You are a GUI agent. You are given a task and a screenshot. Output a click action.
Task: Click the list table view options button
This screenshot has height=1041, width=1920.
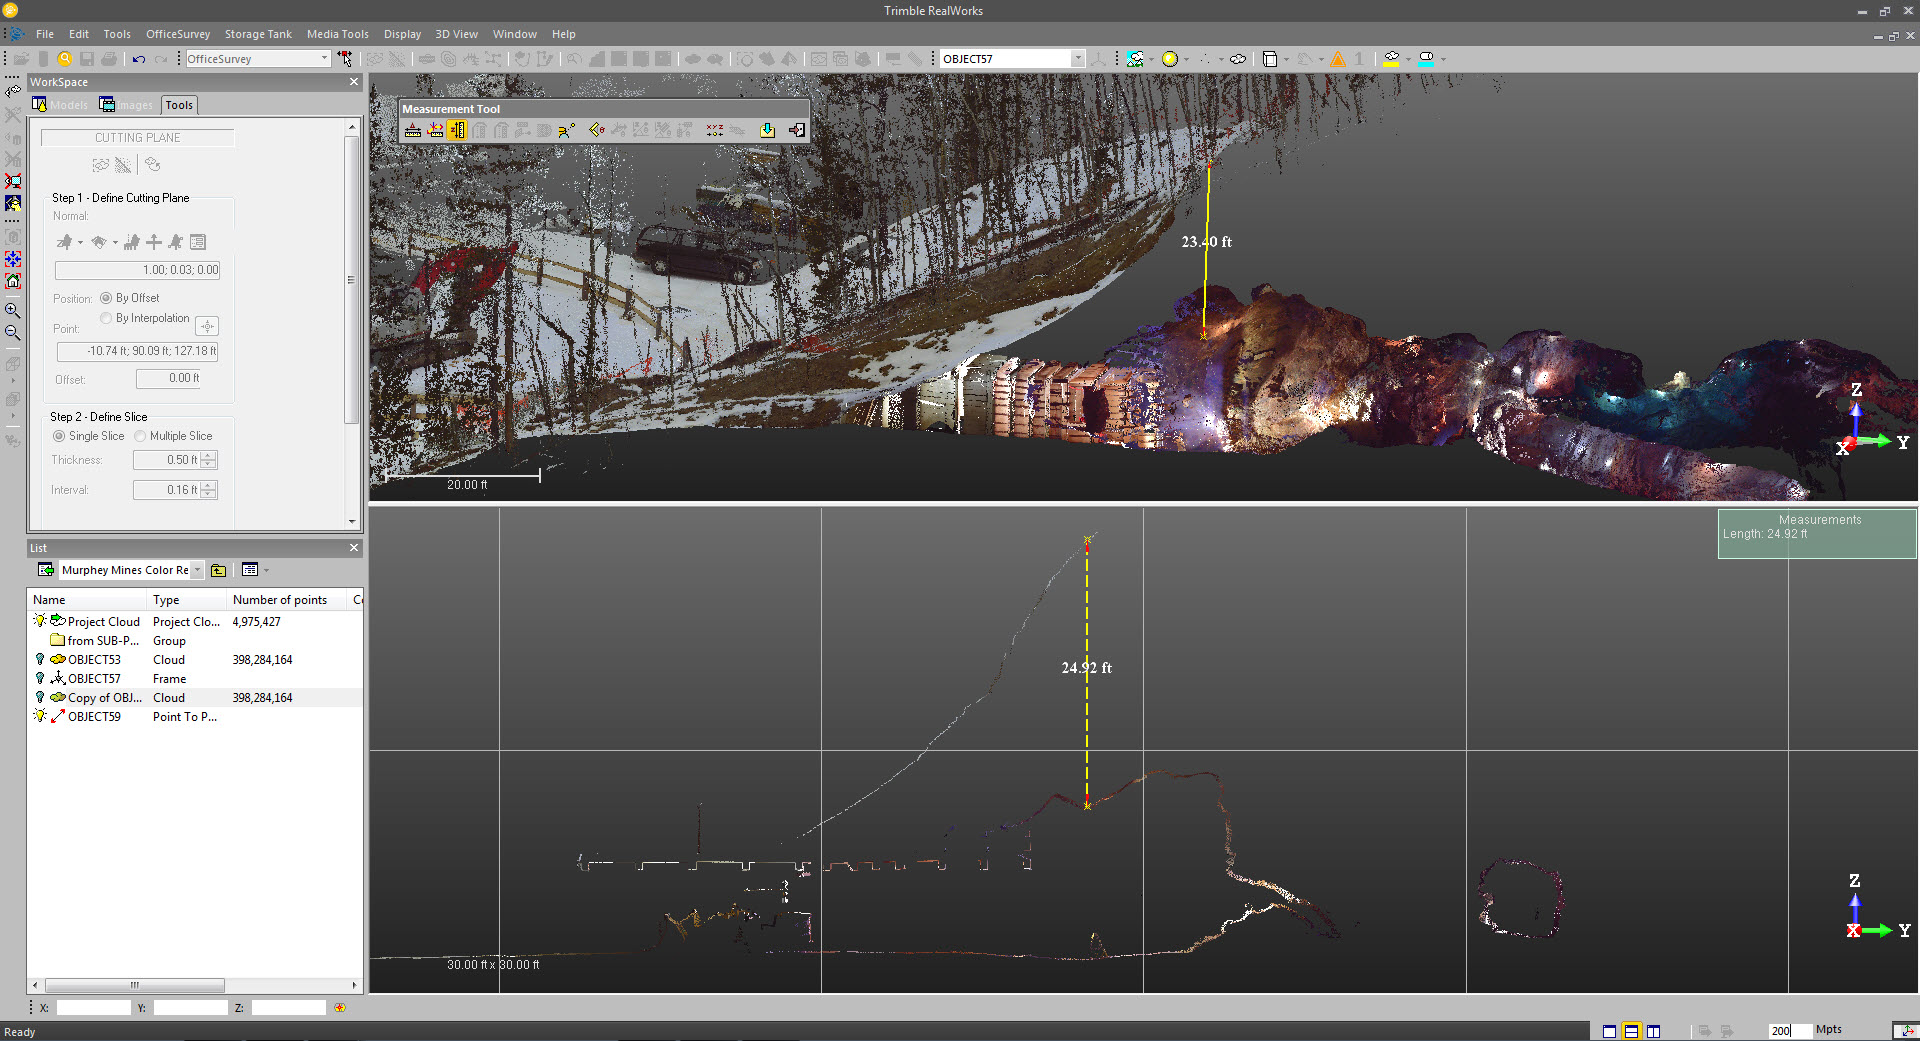point(249,569)
